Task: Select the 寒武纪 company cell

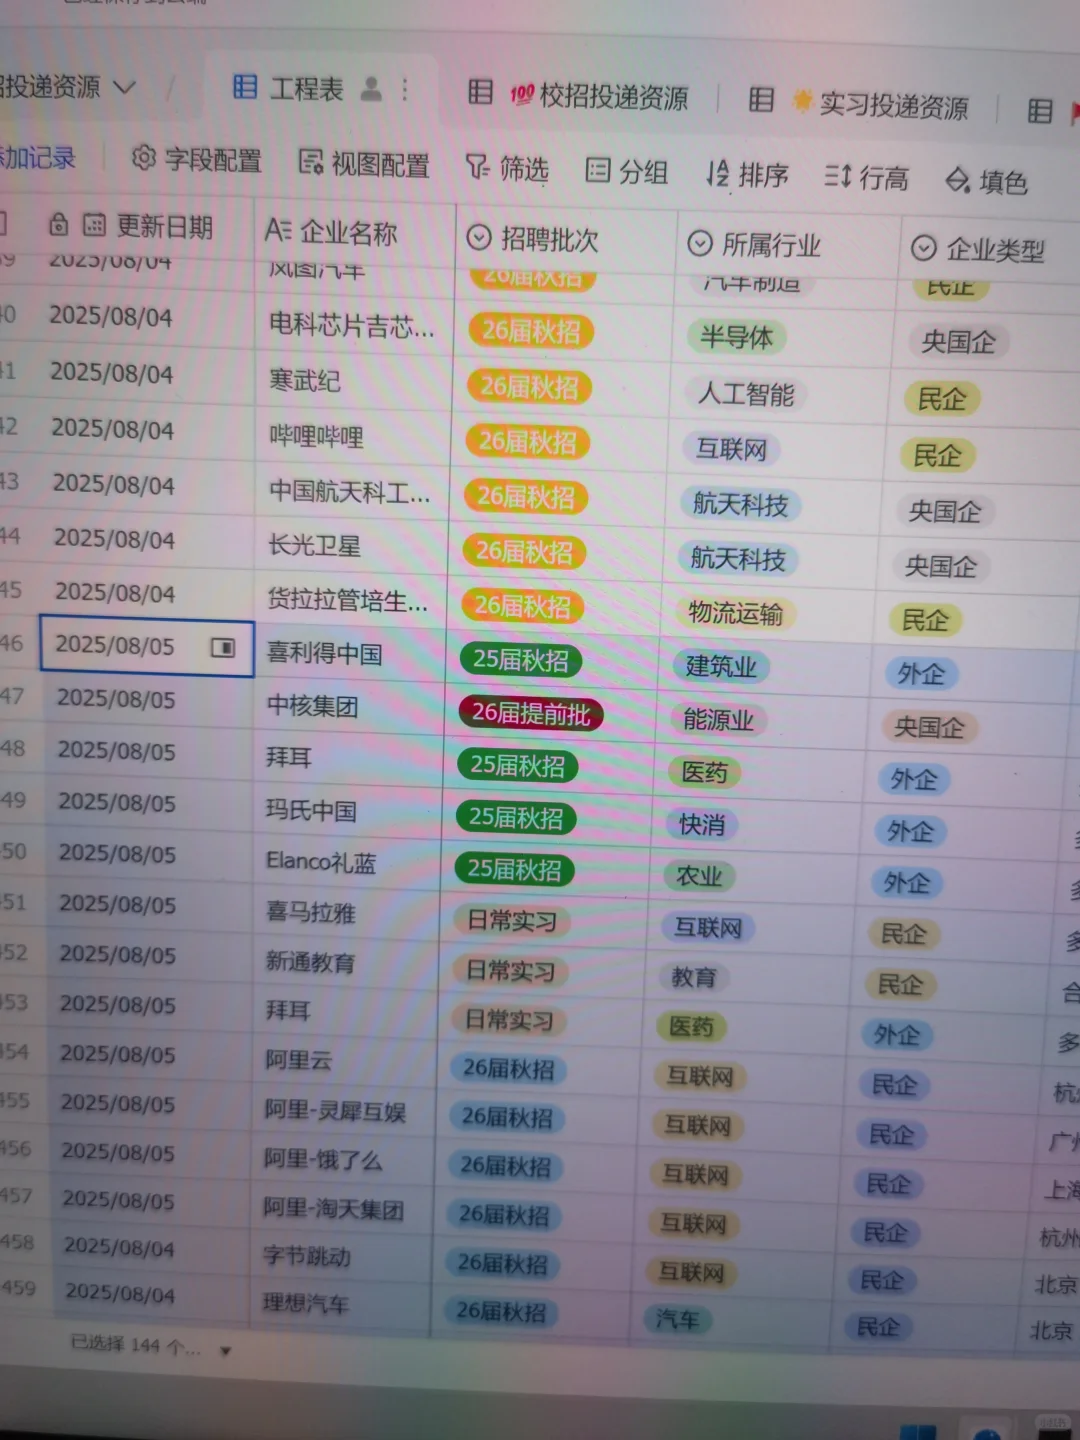Action: pos(351,380)
